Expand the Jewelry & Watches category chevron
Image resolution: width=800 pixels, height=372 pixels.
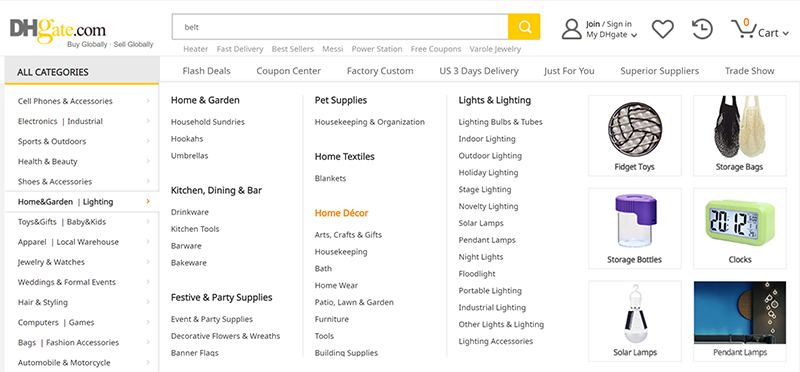click(x=148, y=262)
